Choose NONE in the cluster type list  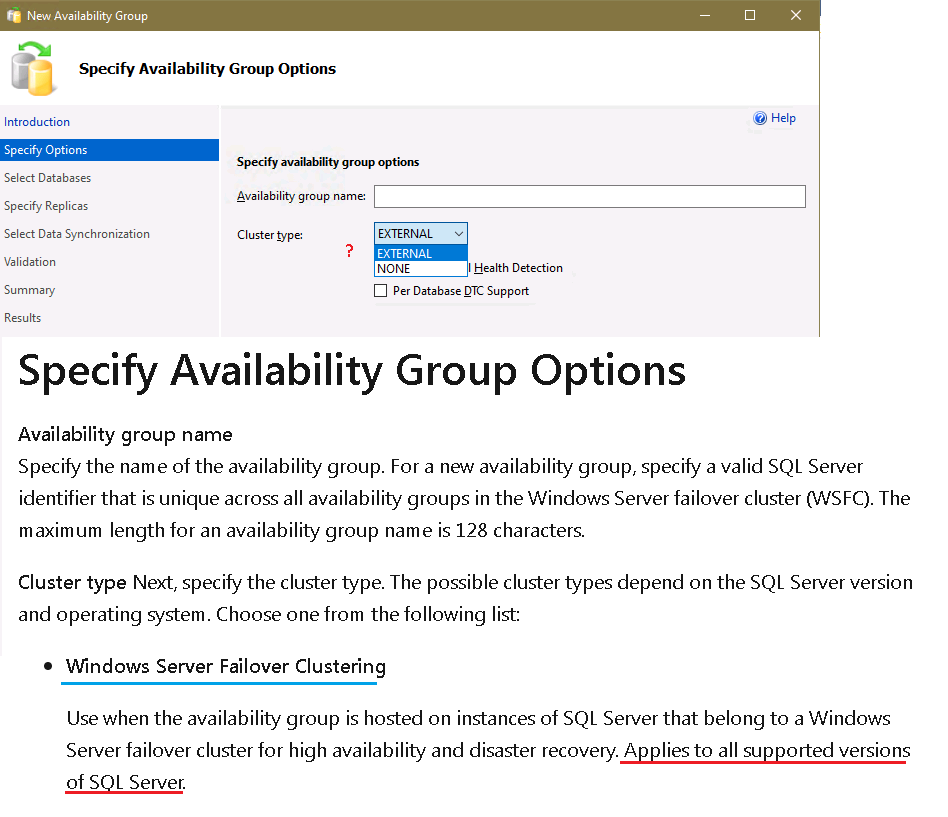tap(421, 269)
